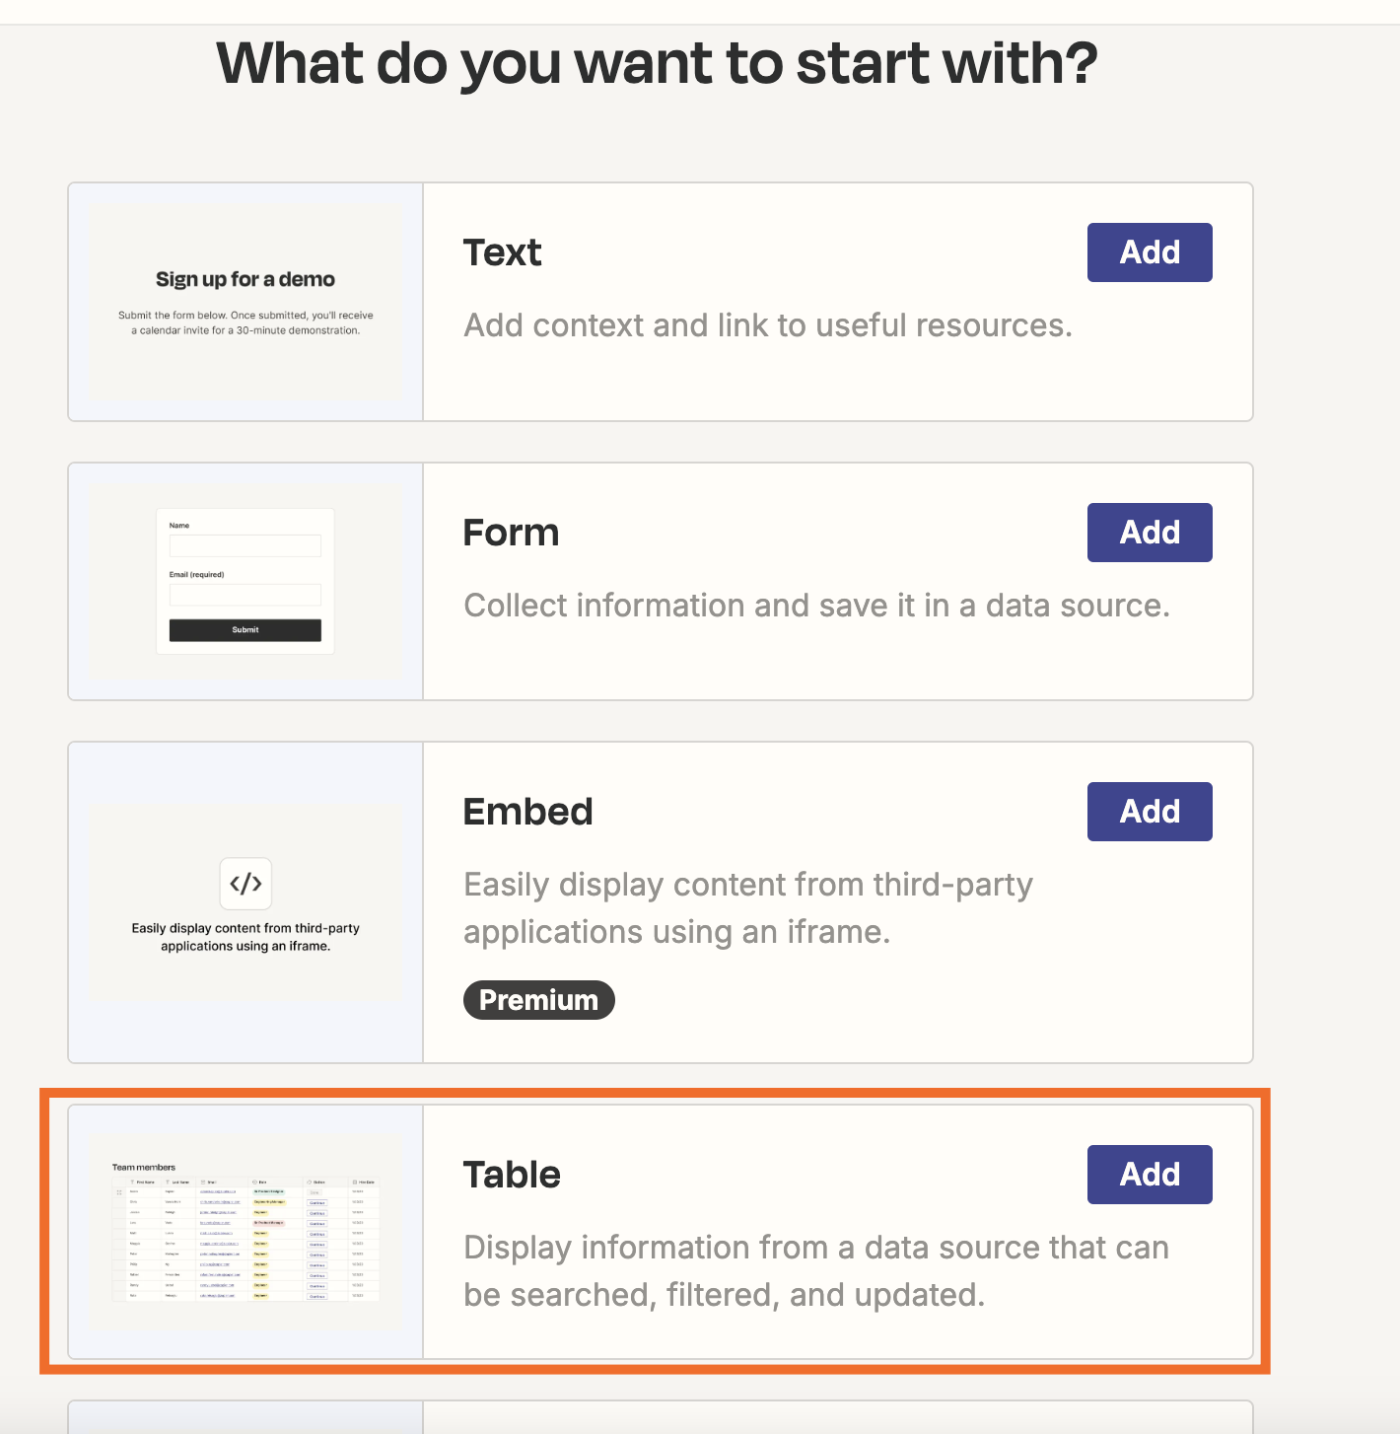Click the Embed preview thumbnail caption
Screen dimensions: 1400x1434
246,937
